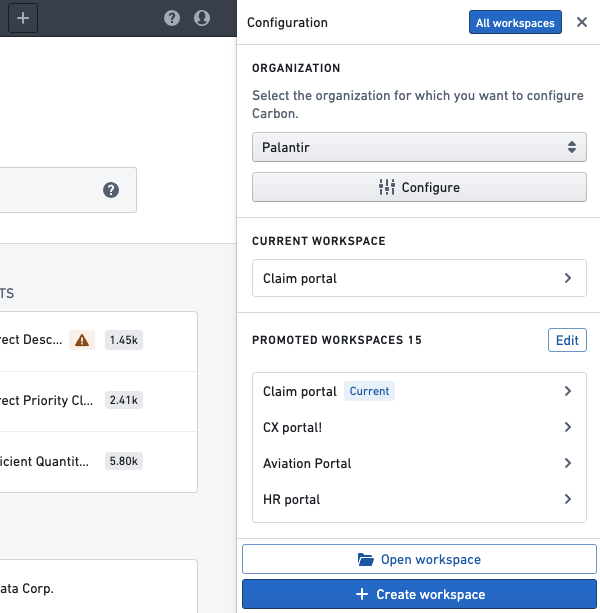The height and width of the screenshot is (613, 600).
Task: Select the row ending in Priority Cl...
Action: pos(98,401)
